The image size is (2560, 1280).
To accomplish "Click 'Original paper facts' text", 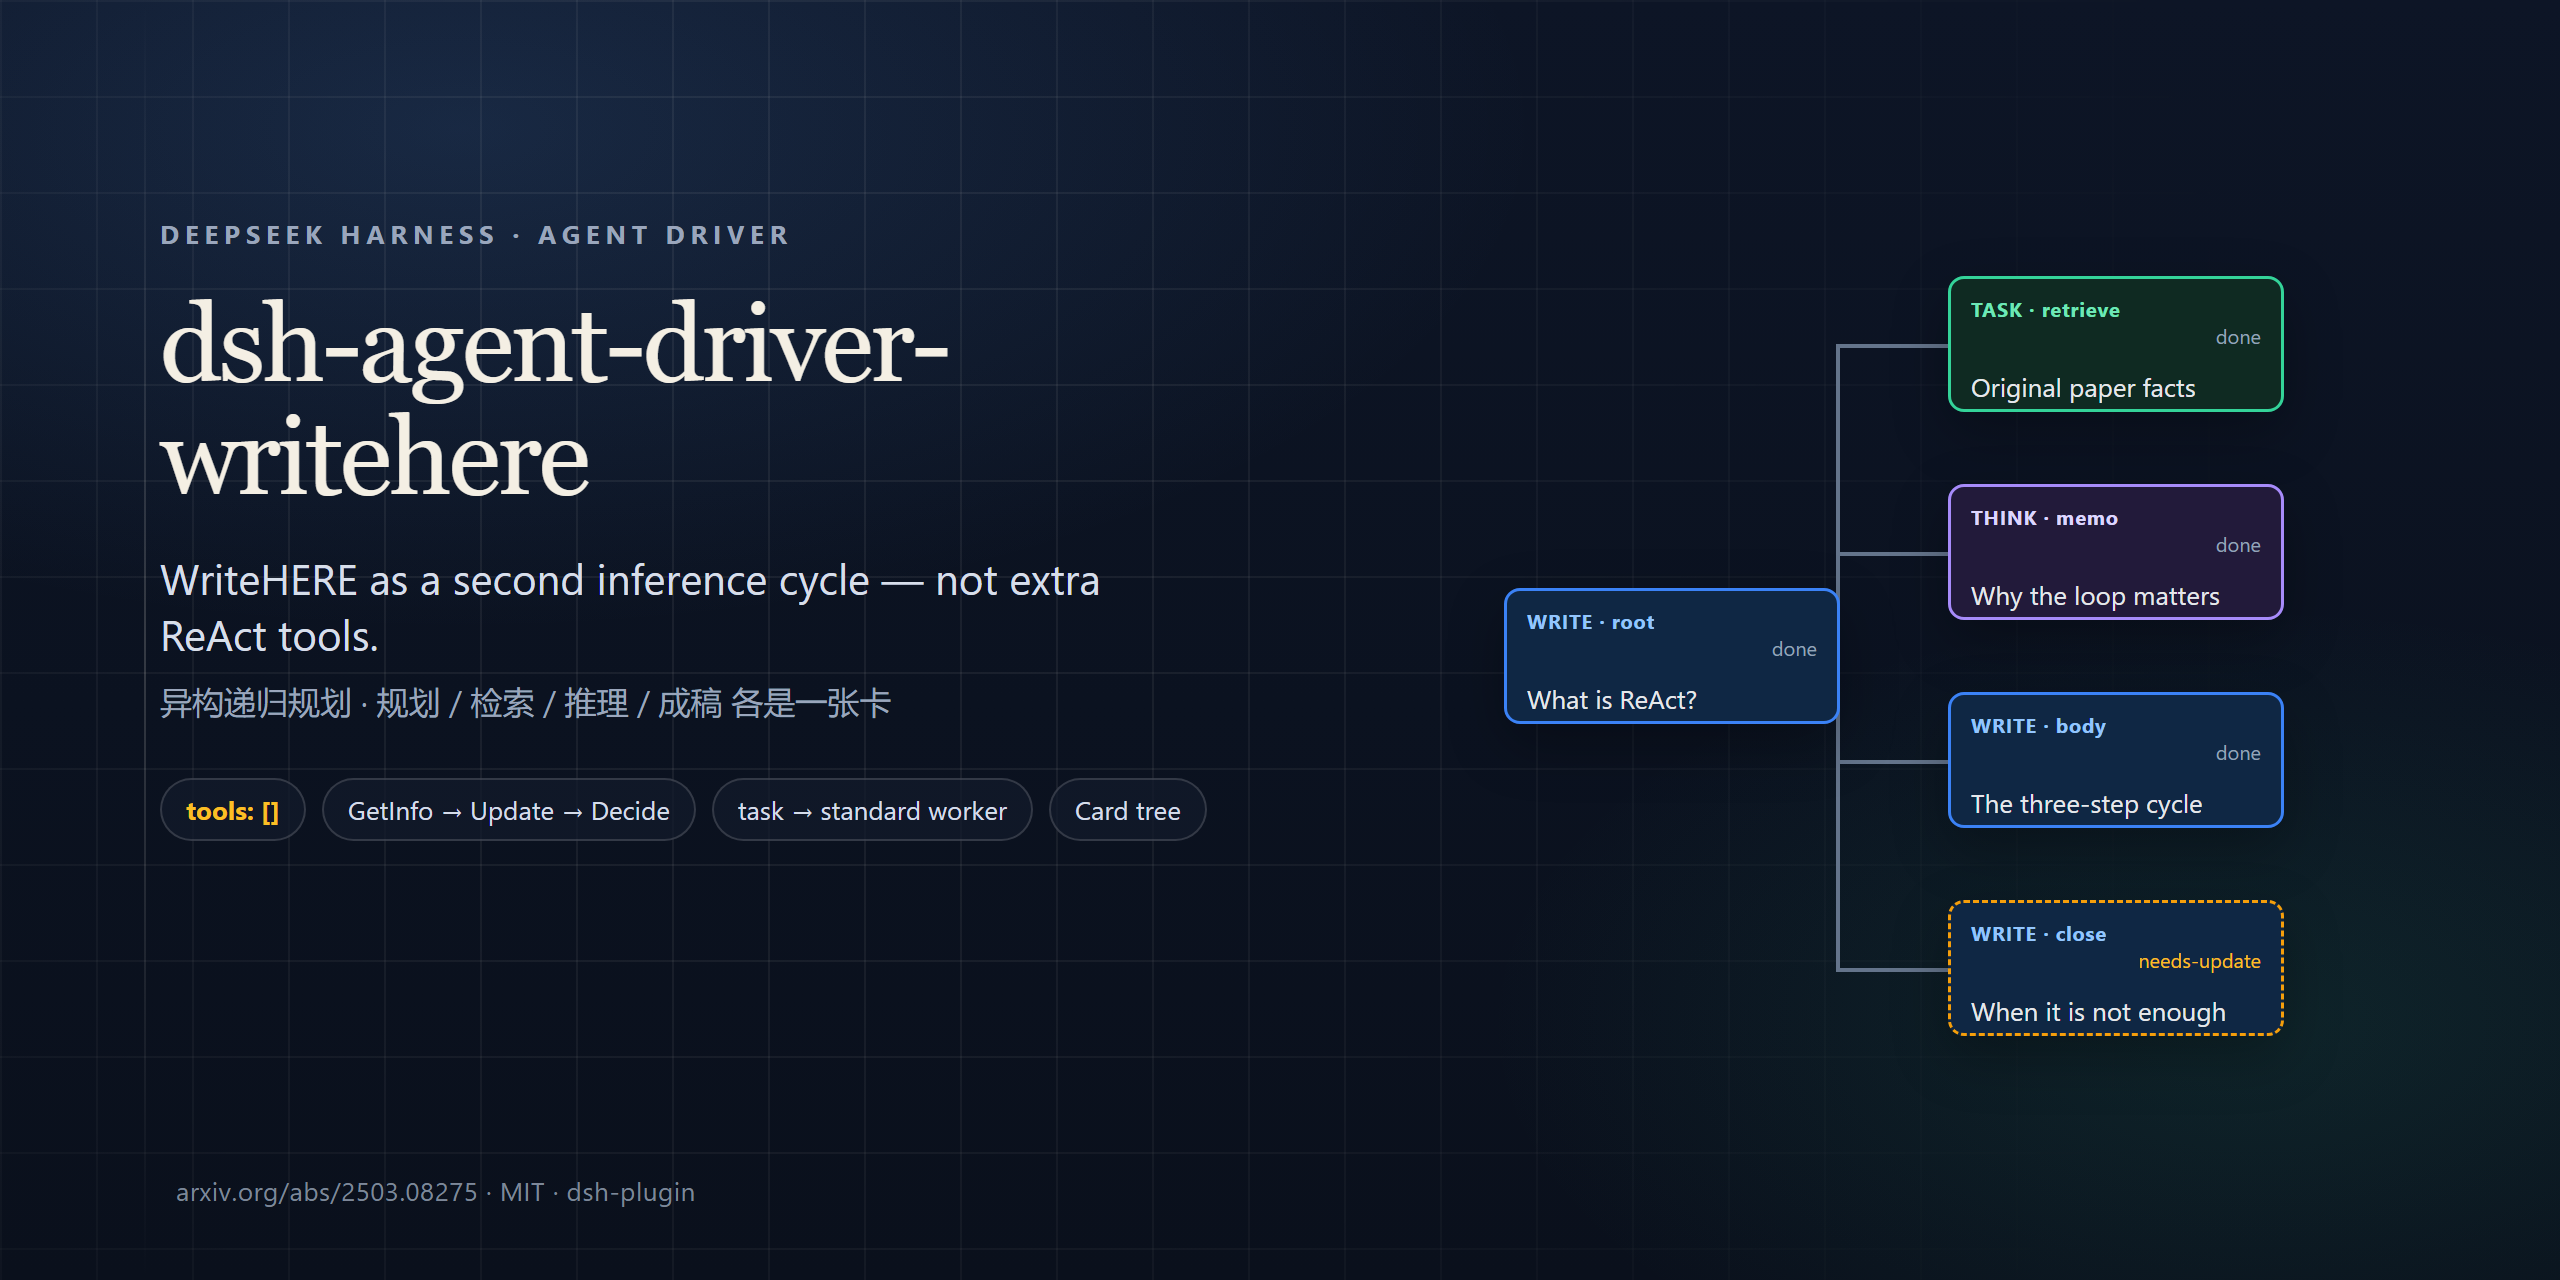I will (x=2083, y=388).
